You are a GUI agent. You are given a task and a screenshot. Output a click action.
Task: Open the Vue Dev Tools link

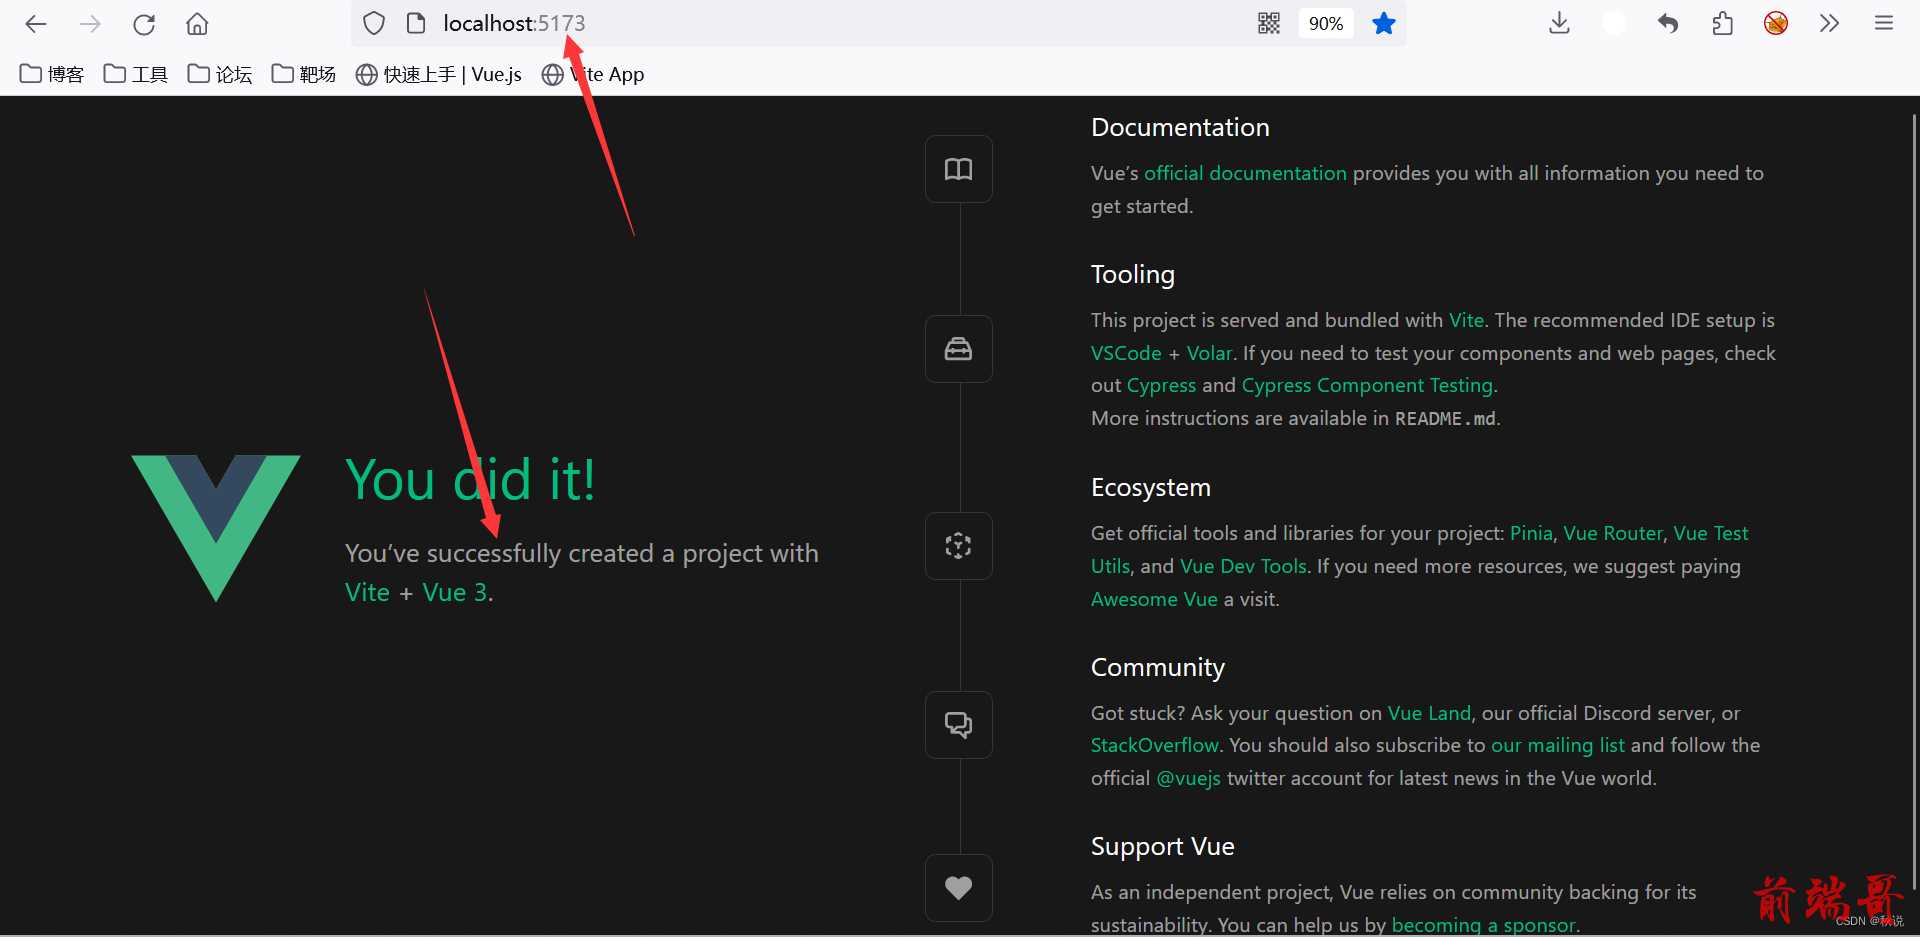click(1243, 566)
